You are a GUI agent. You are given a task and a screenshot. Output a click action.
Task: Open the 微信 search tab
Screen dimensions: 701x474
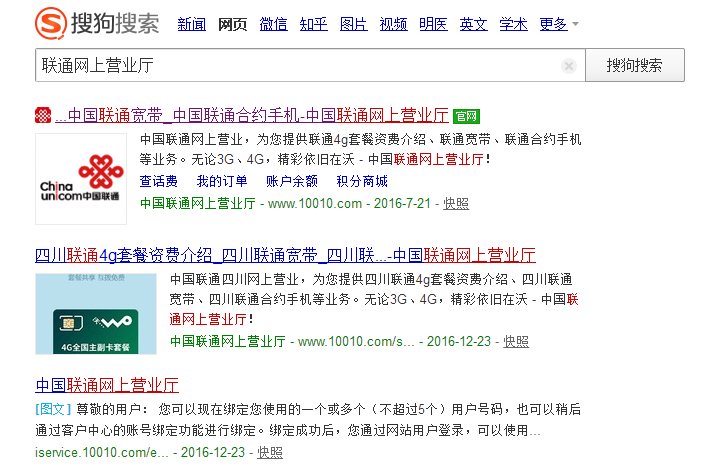coord(273,24)
